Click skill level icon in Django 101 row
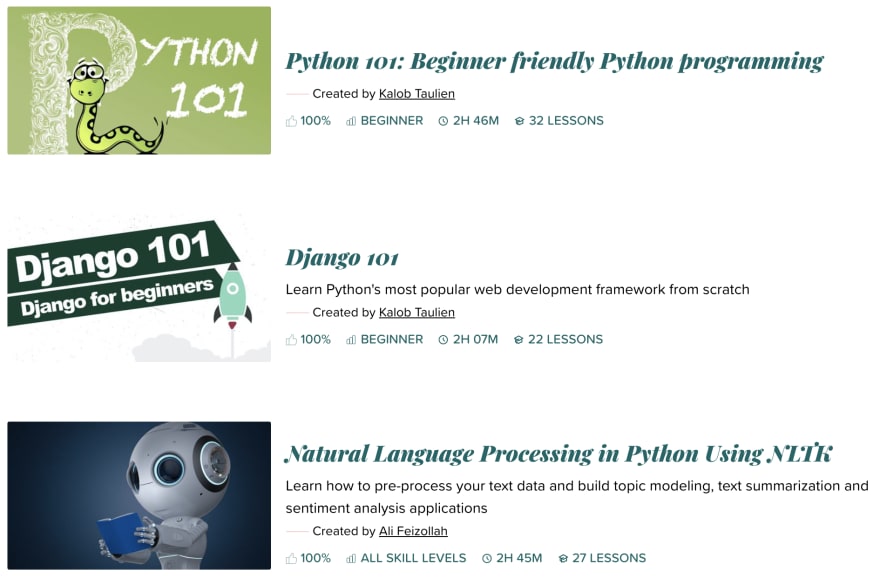This screenshot has height=578, width=880. pyautogui.click(x=351, y=340)
